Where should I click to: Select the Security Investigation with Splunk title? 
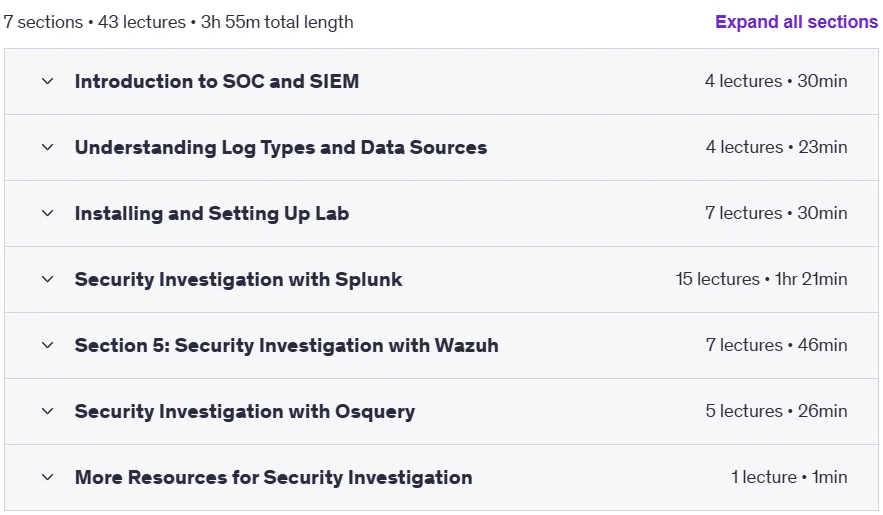tap(239, 280)
